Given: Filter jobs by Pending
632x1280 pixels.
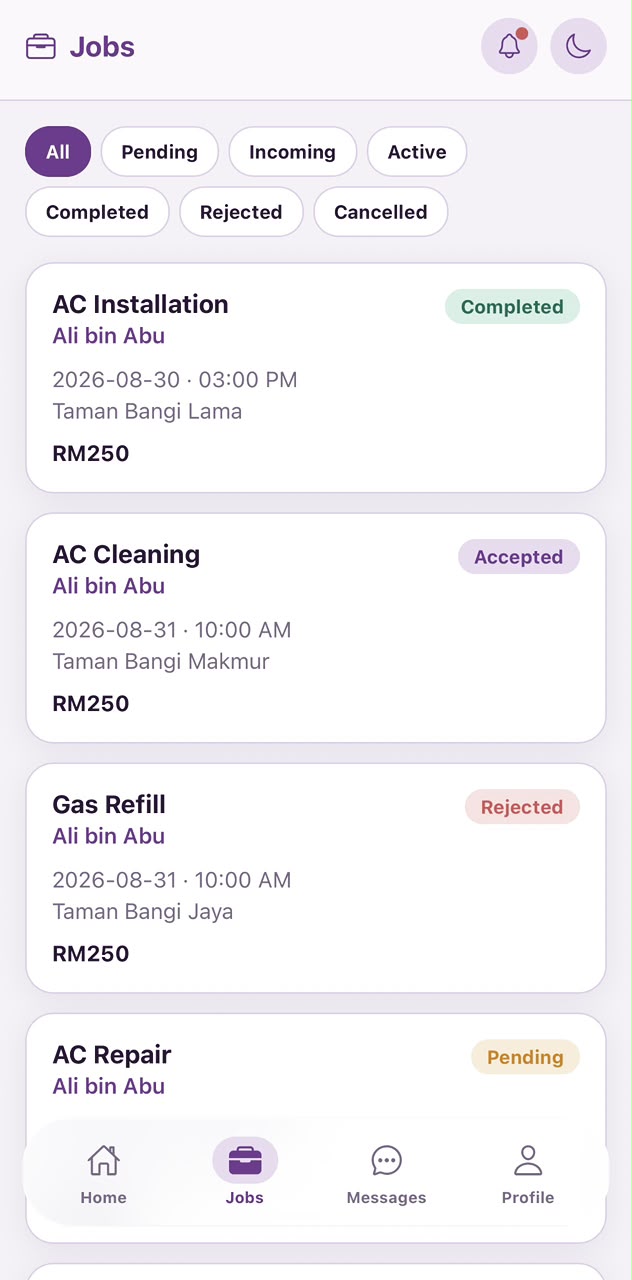Looking at the screenshot, I should pyautogui.click(x=160, y=152).
